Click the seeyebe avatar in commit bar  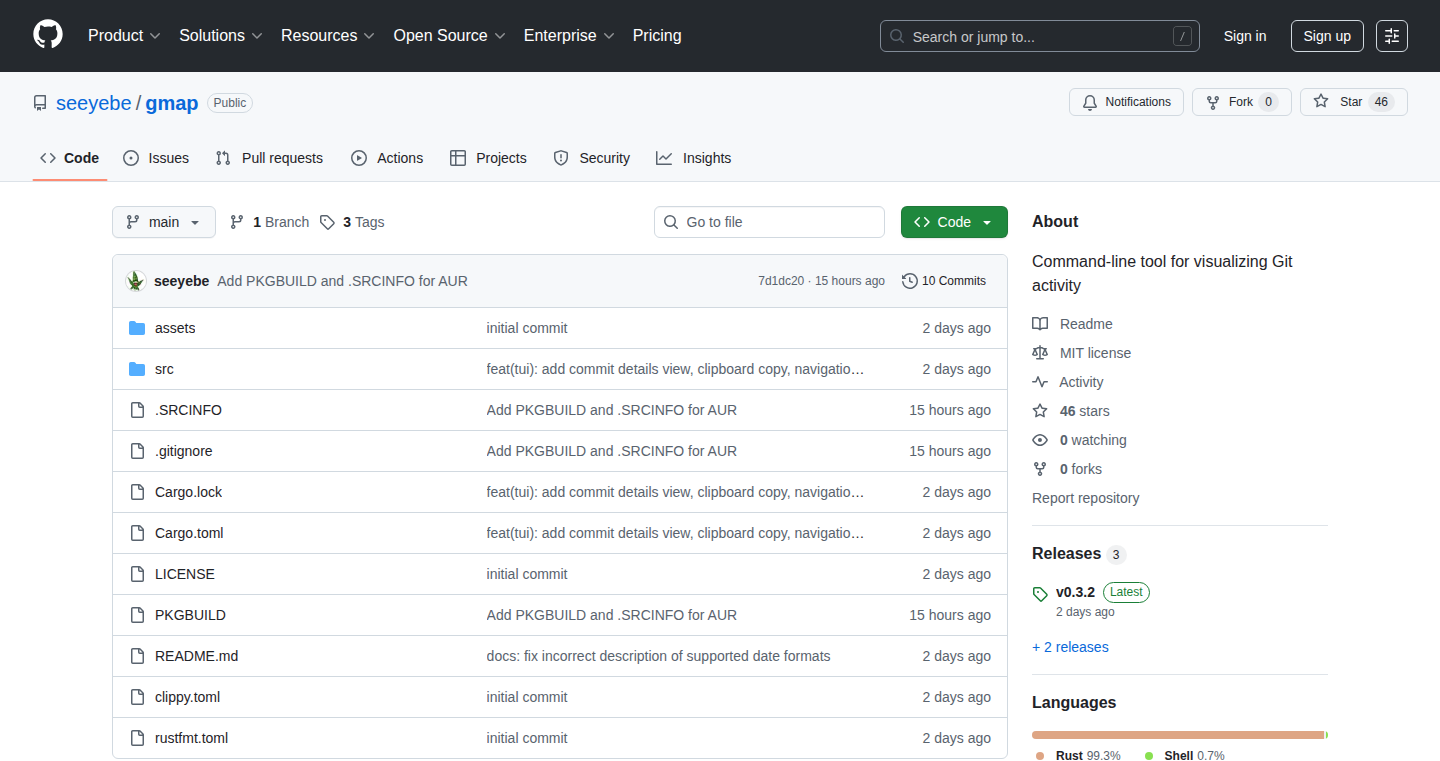point(136,281)
